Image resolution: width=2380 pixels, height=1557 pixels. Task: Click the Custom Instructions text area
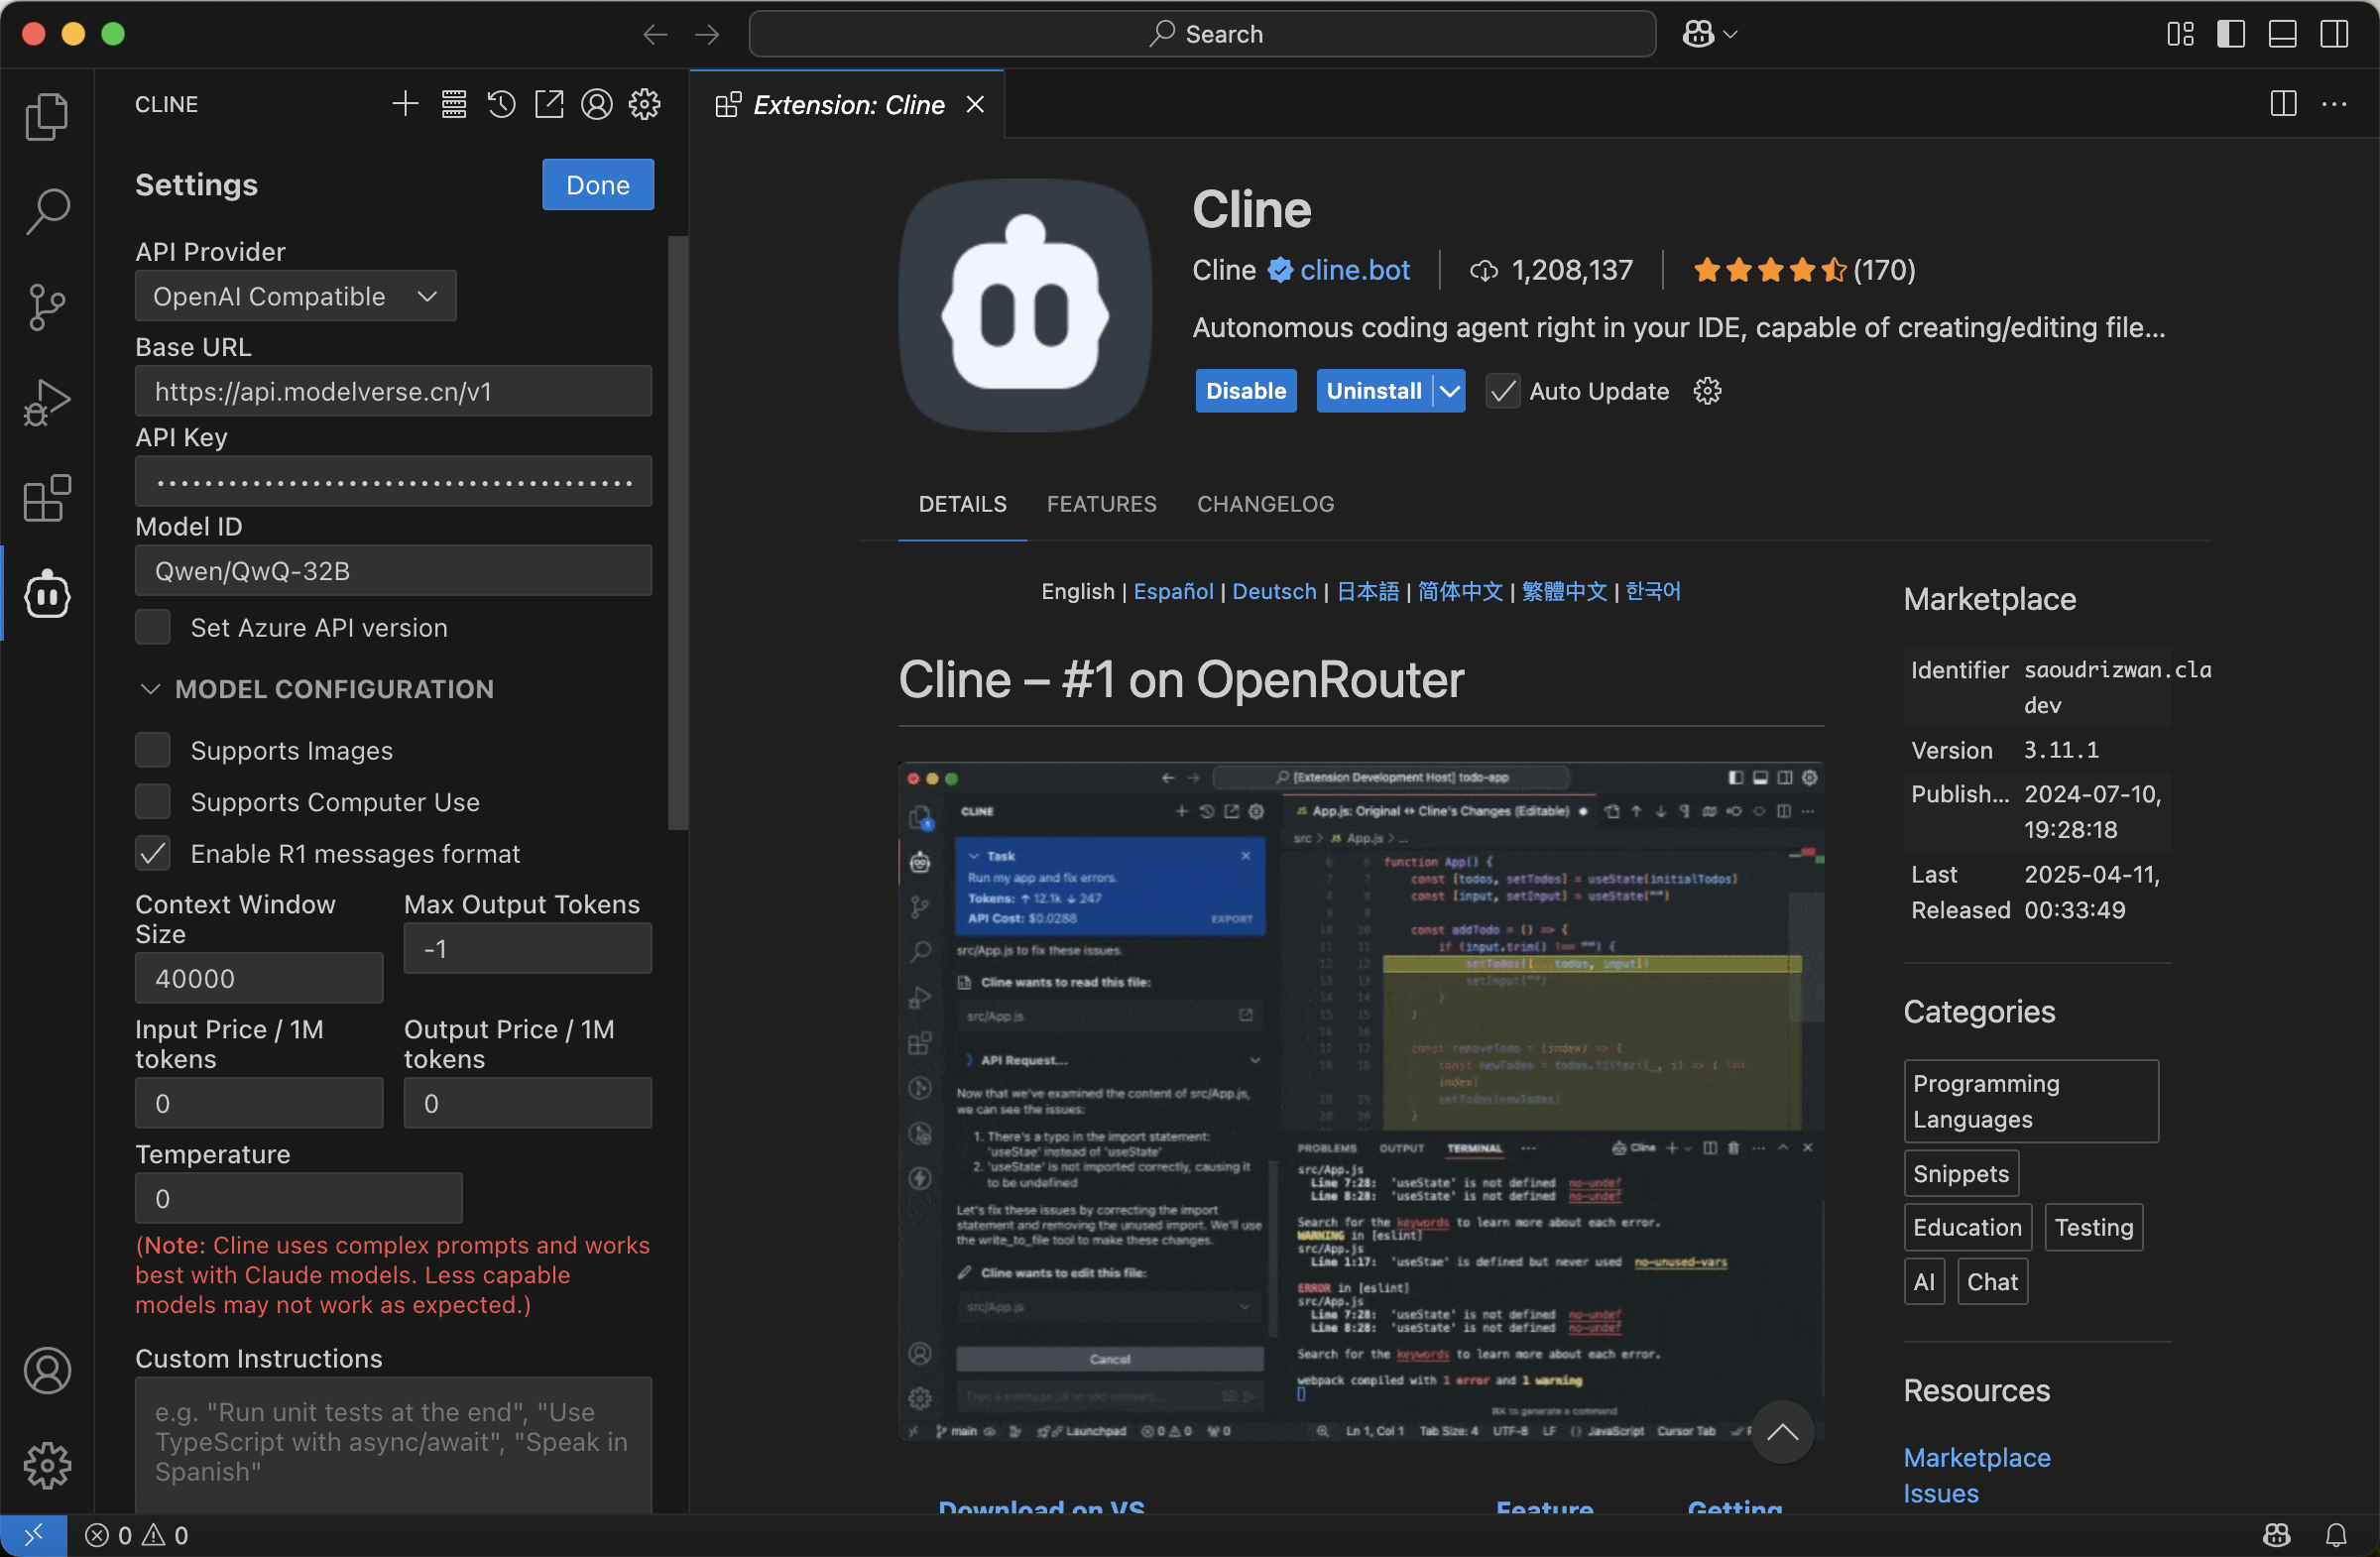click(x=393, y=1444)
